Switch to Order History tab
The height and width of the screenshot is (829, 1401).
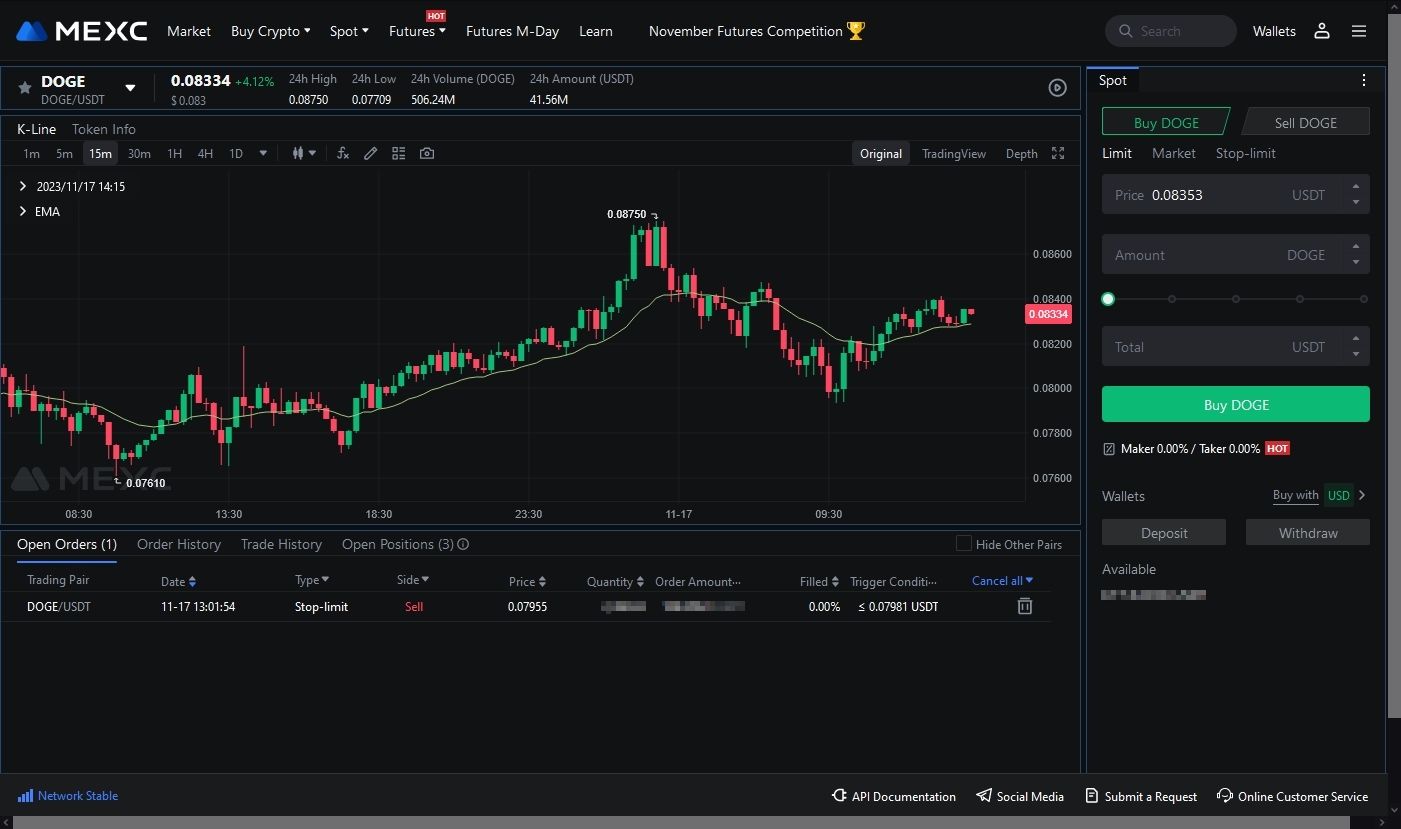[x=179, y=544]
